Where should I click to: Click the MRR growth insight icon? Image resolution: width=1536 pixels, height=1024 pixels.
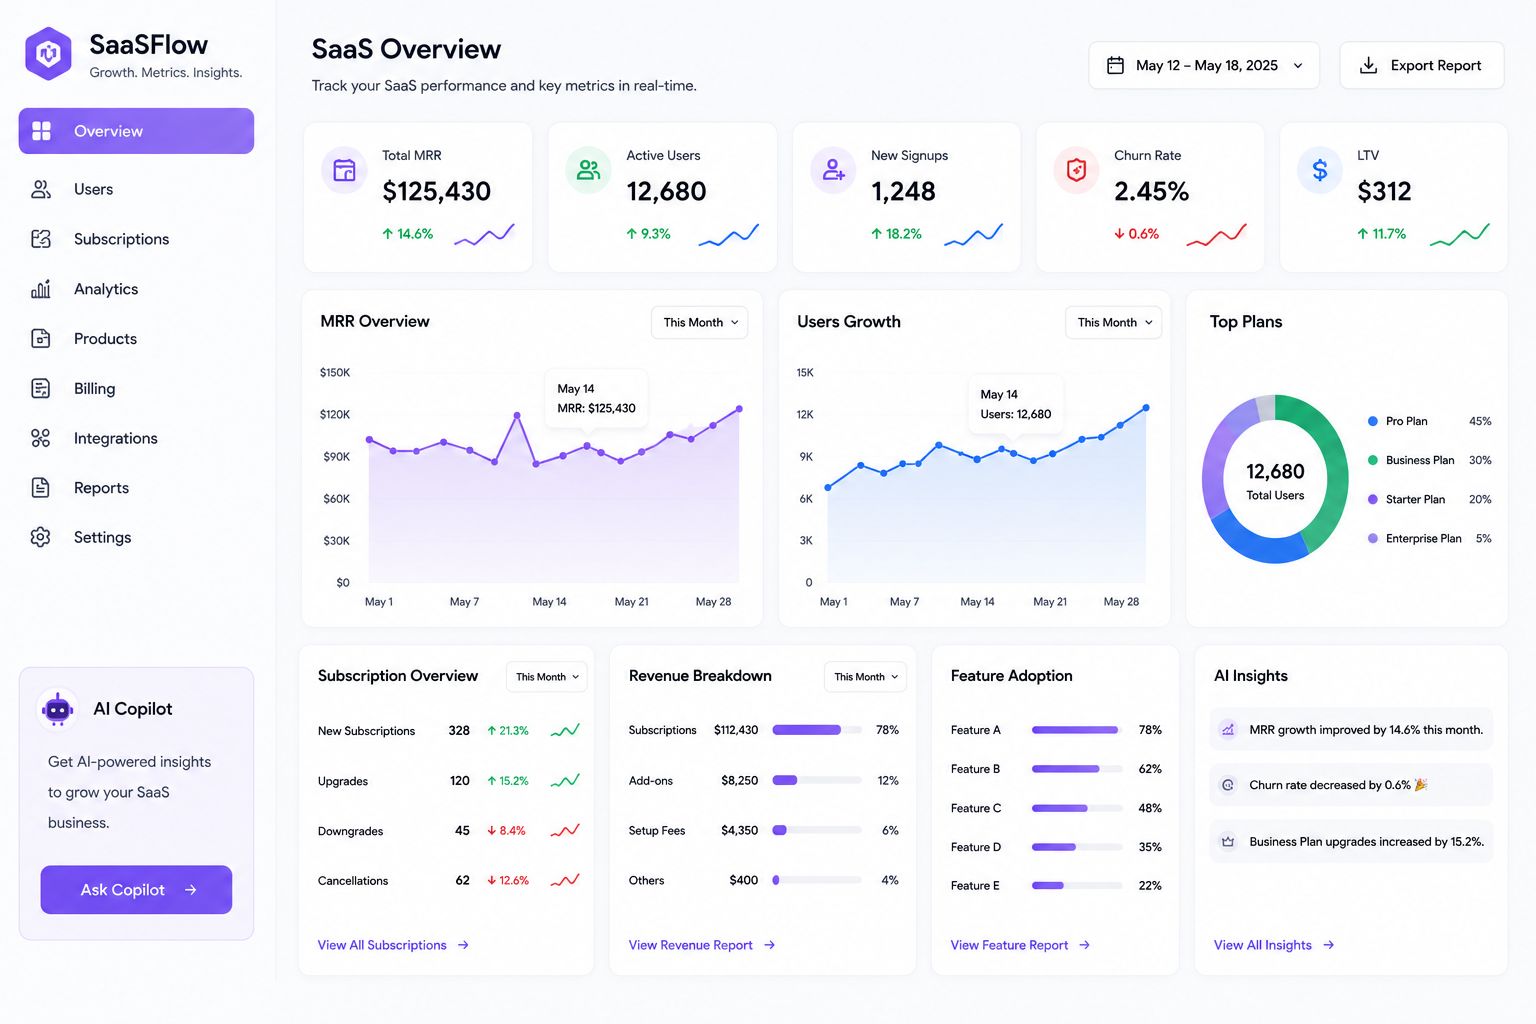[x=1228, y=730]
